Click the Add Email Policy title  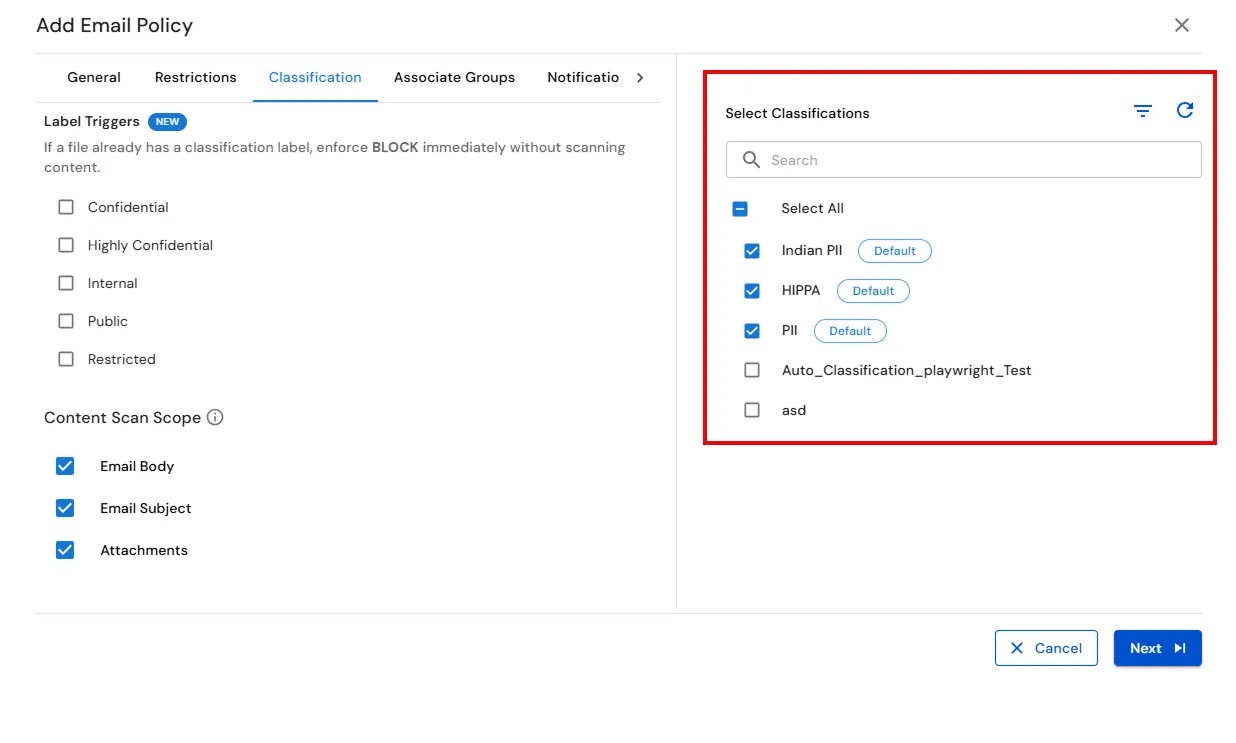[x=115, y=25]
